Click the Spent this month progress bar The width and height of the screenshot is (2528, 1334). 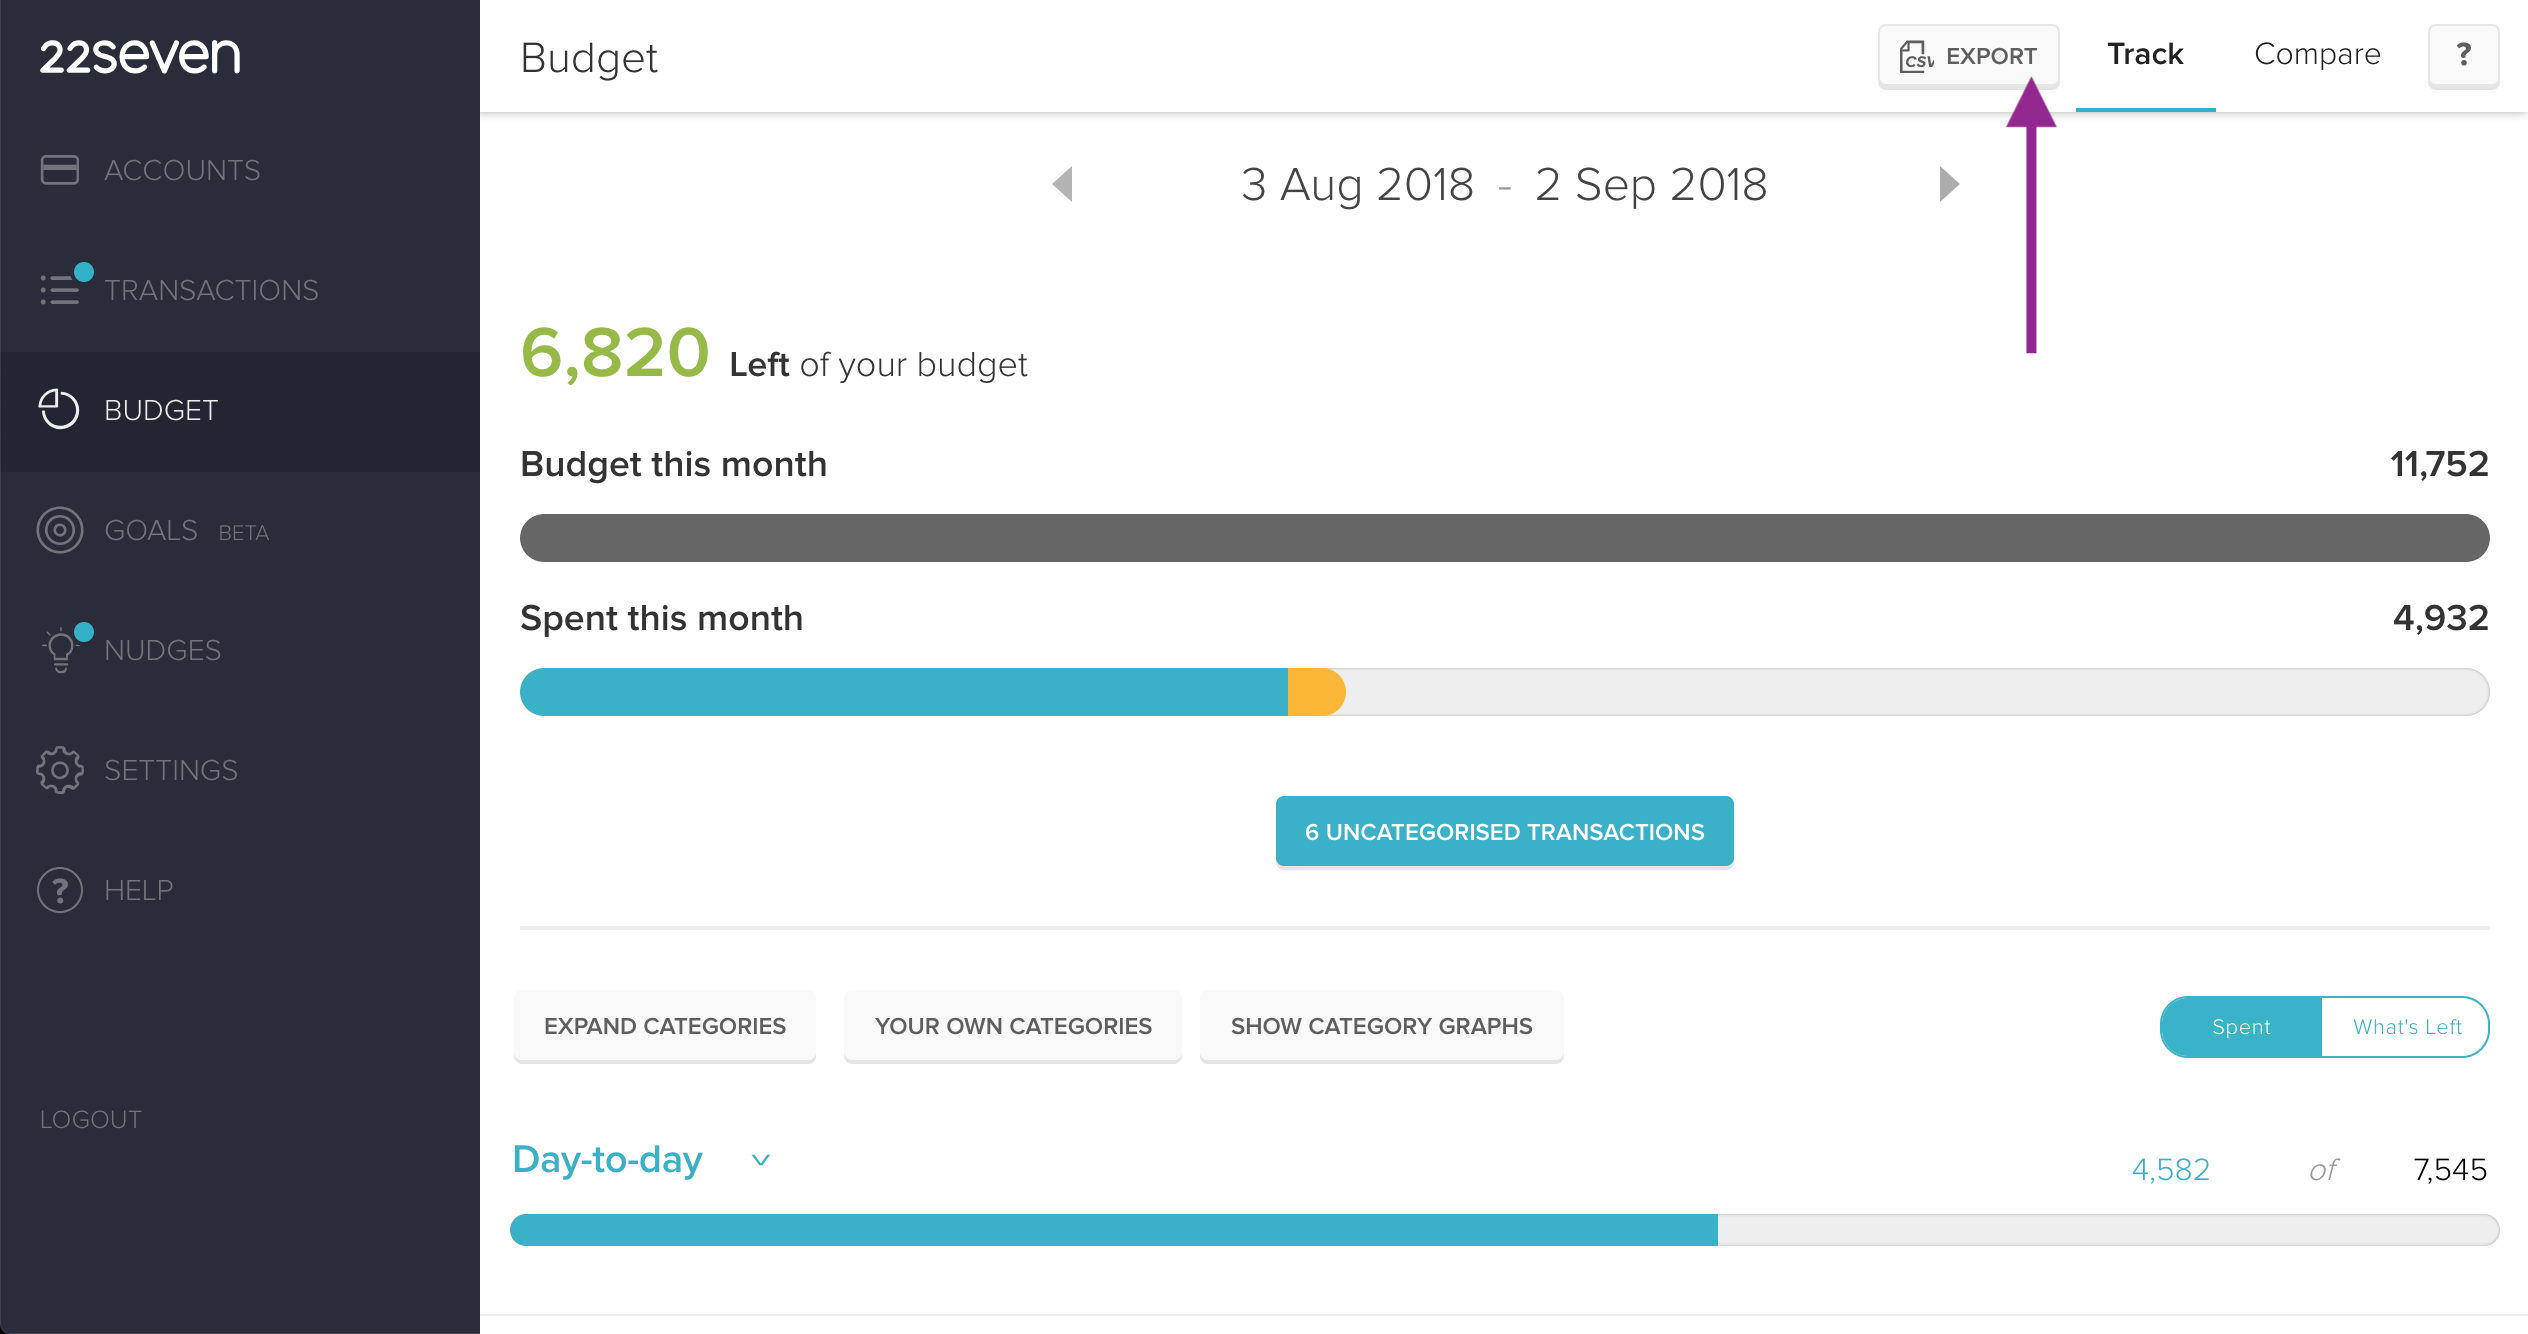coord(1504,692)
